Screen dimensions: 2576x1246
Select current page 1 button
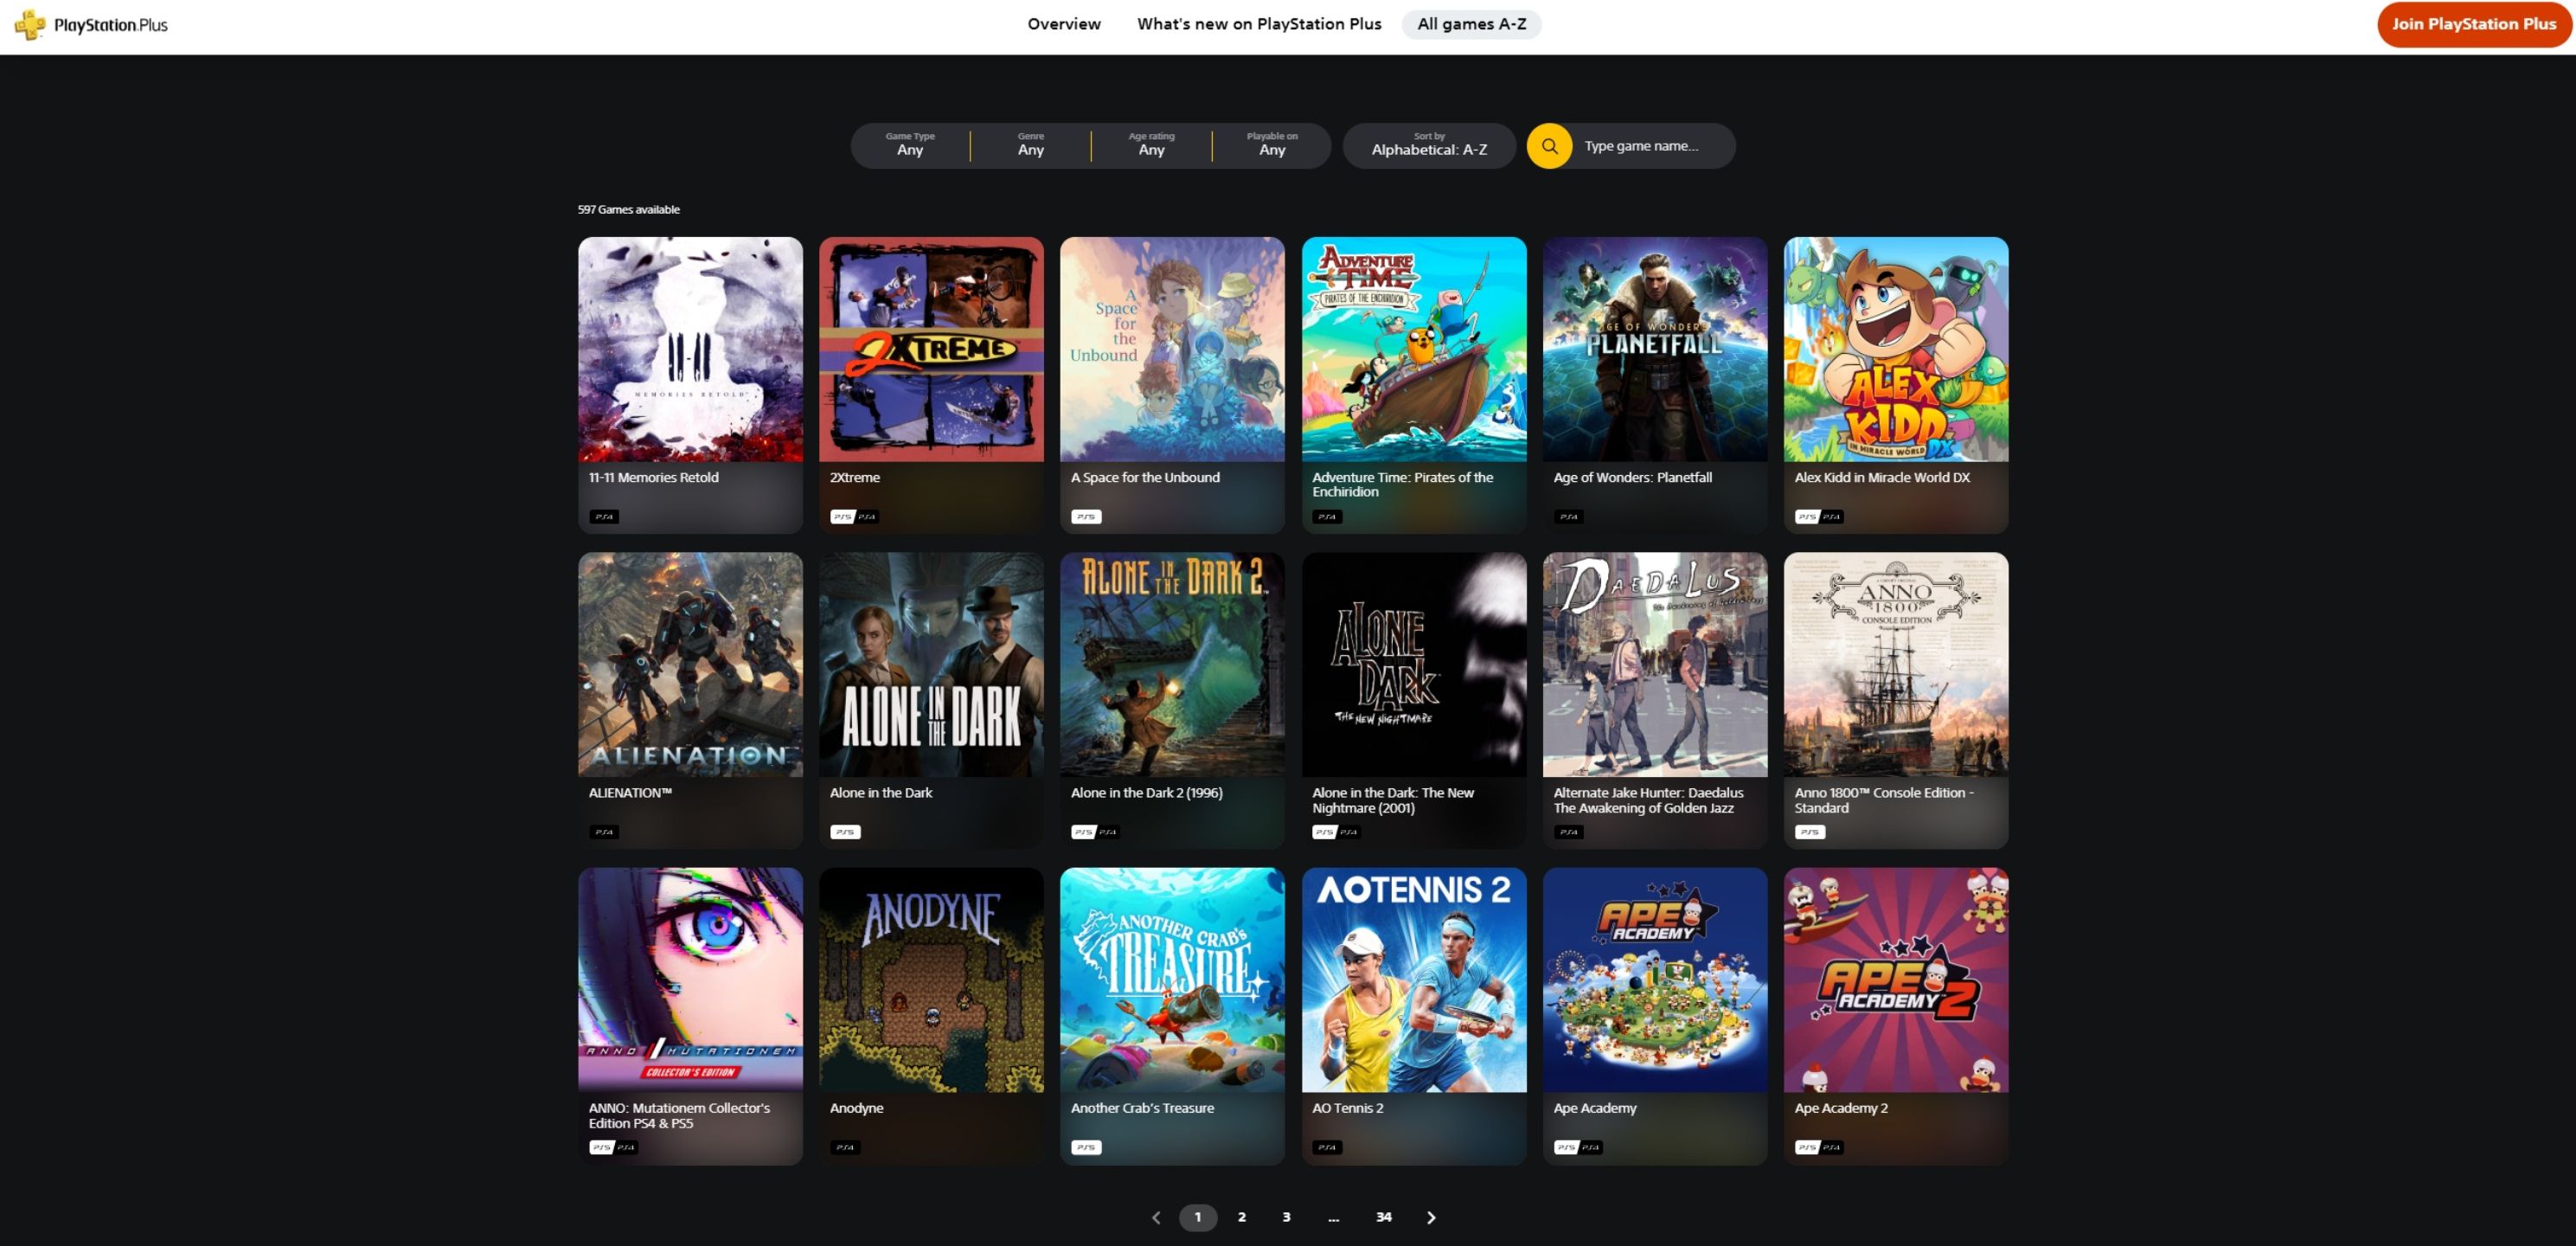(1198, 1217)
